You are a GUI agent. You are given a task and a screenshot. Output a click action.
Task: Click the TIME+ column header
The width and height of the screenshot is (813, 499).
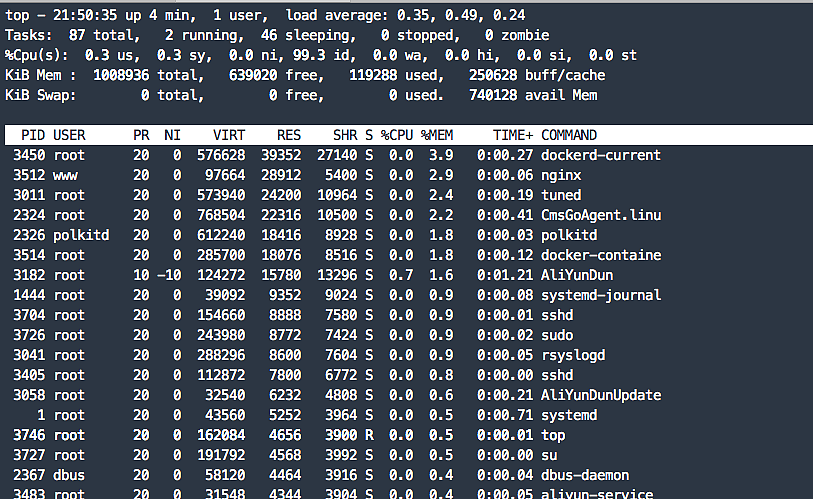point(512,135)
